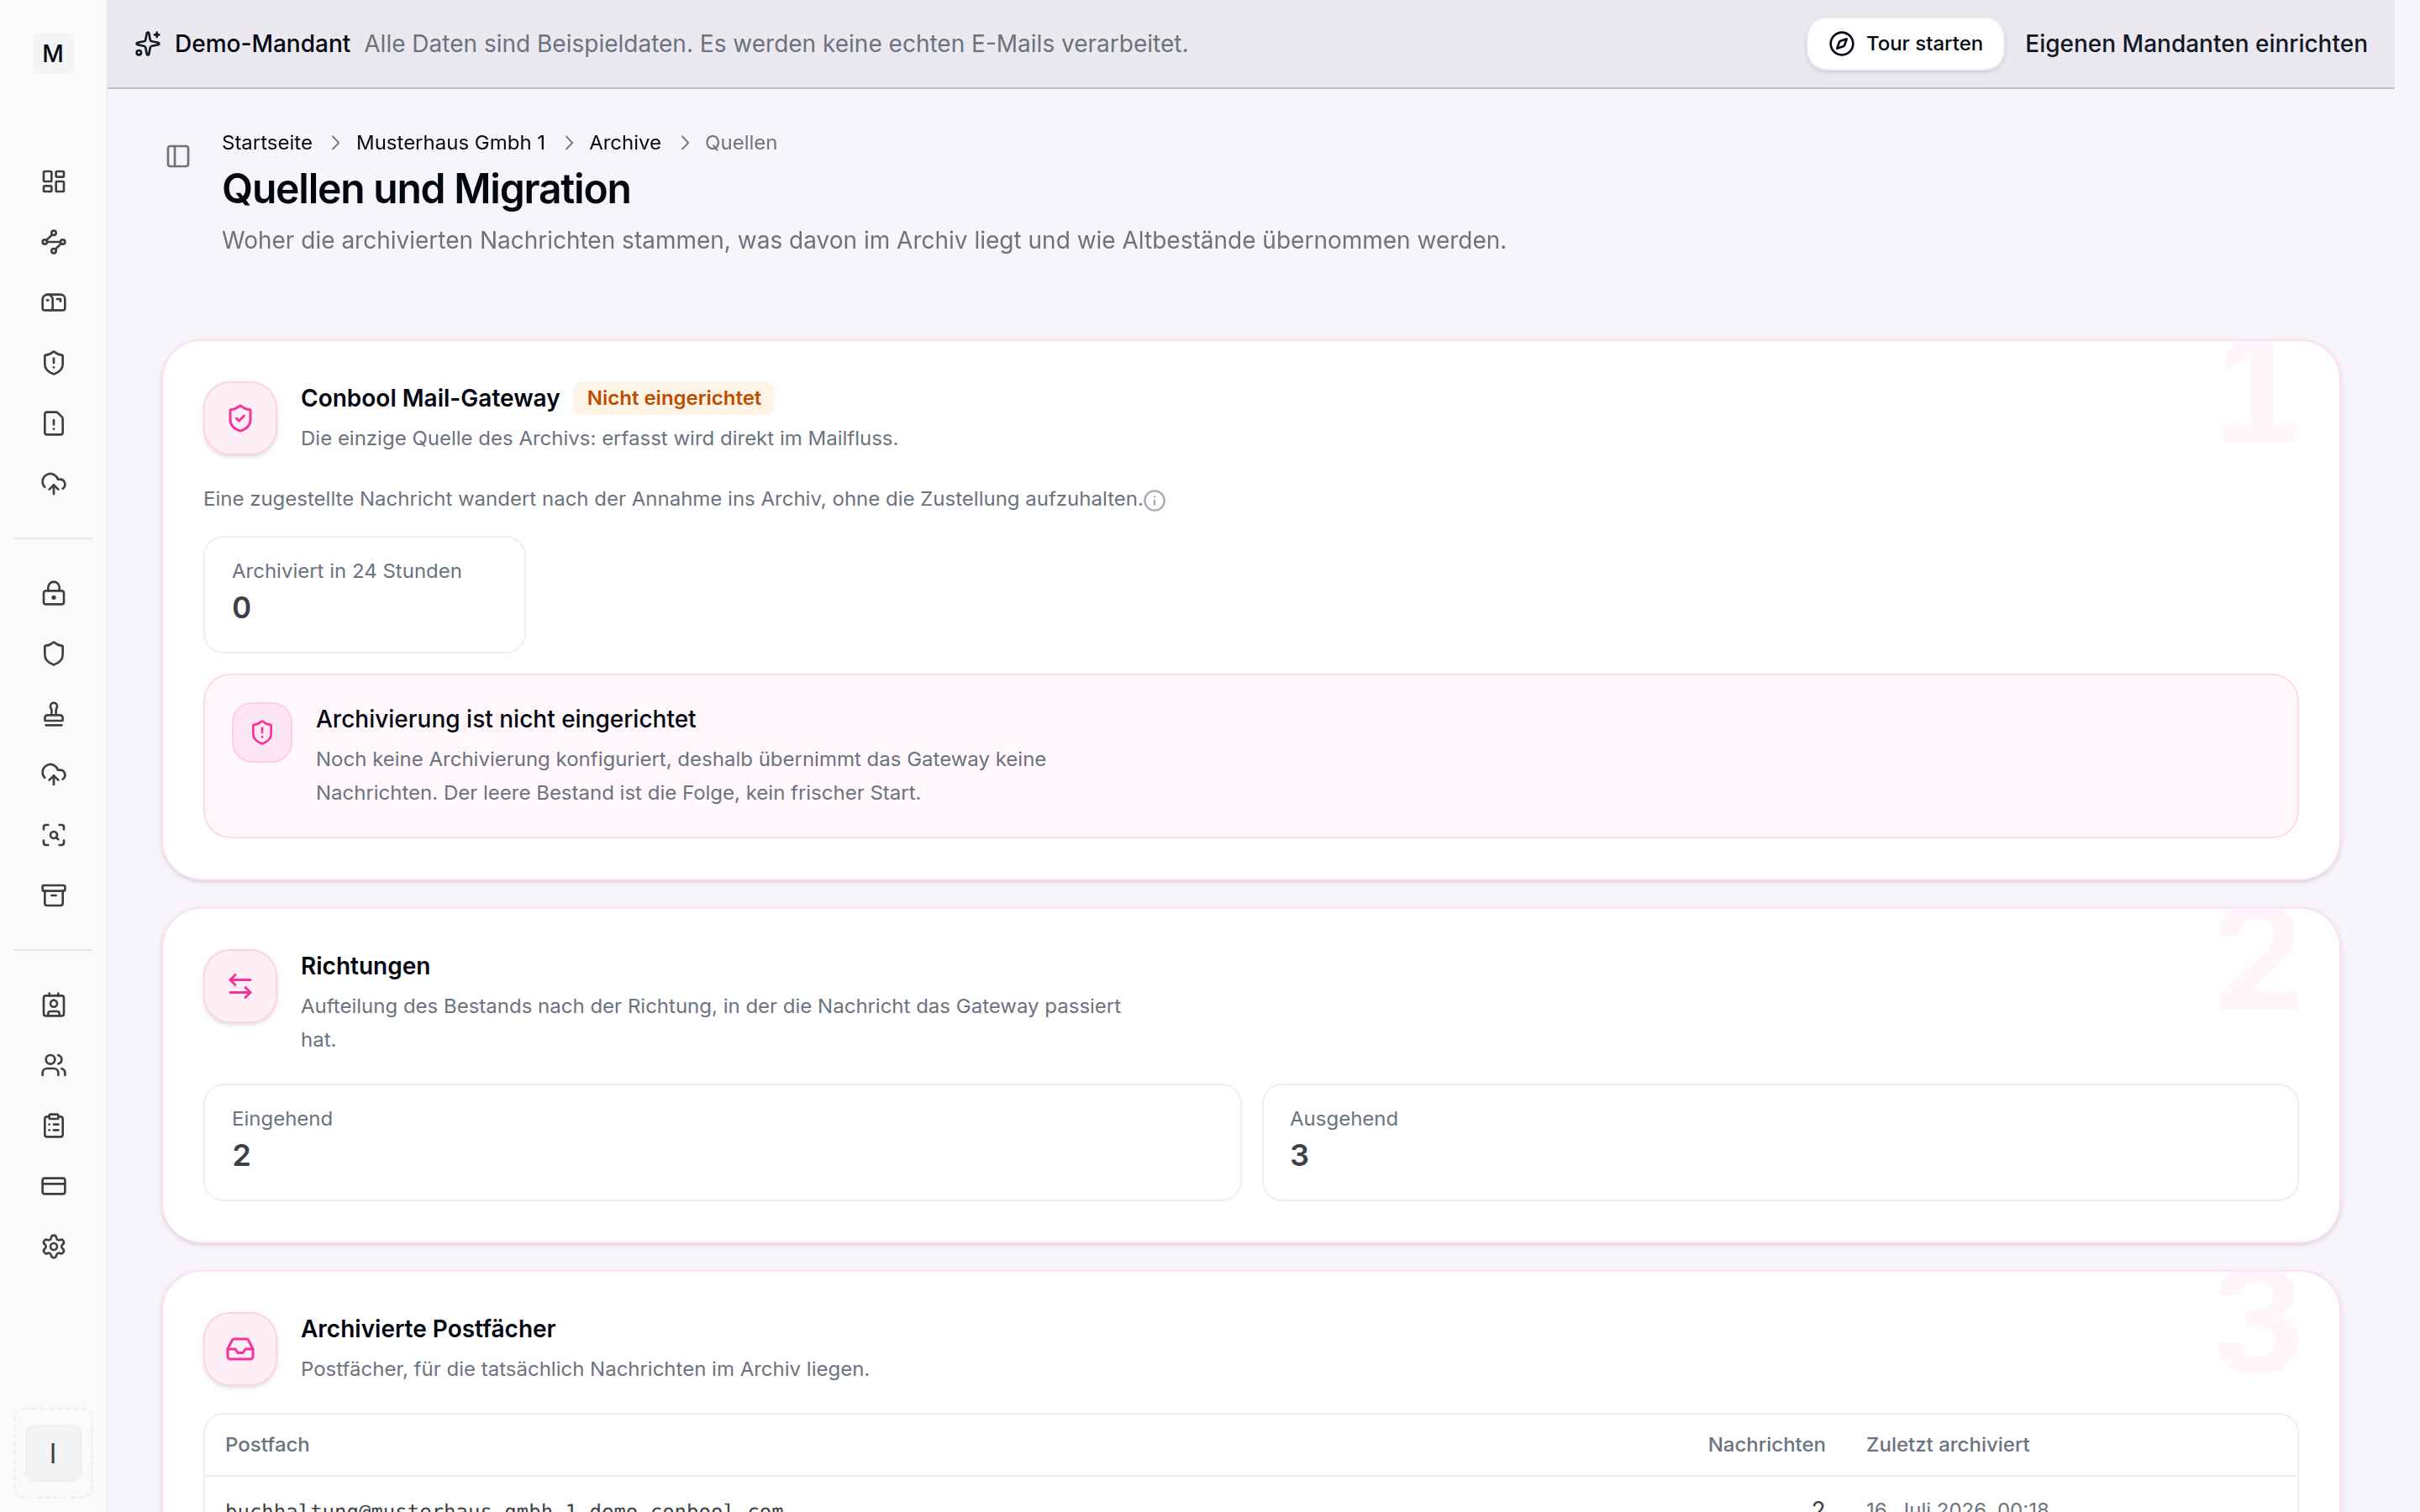
Task: Click the plain shield icon in the sidebar
Action: click(x=53, y=653)
